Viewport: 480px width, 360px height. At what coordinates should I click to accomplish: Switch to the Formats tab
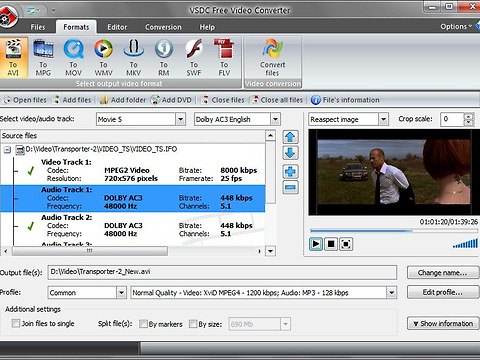pos(76,27)
